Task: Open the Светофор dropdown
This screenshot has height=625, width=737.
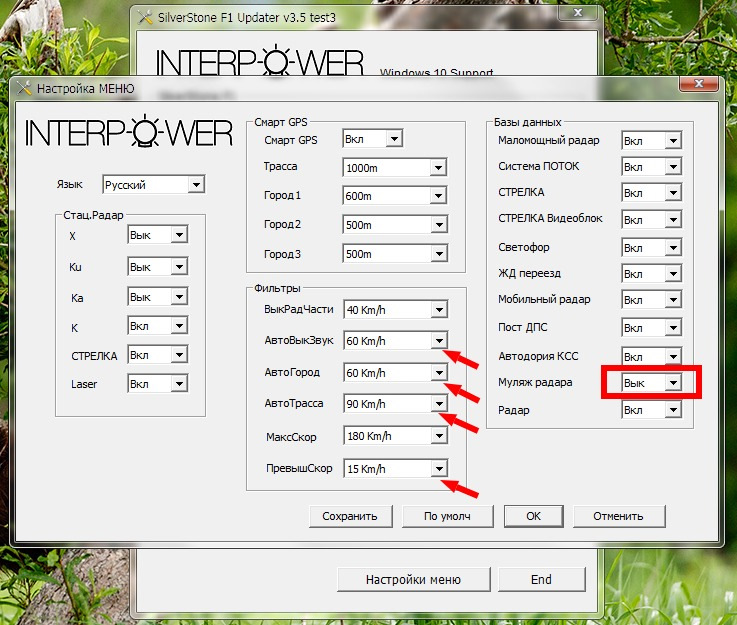Action: tap(651, 247)
